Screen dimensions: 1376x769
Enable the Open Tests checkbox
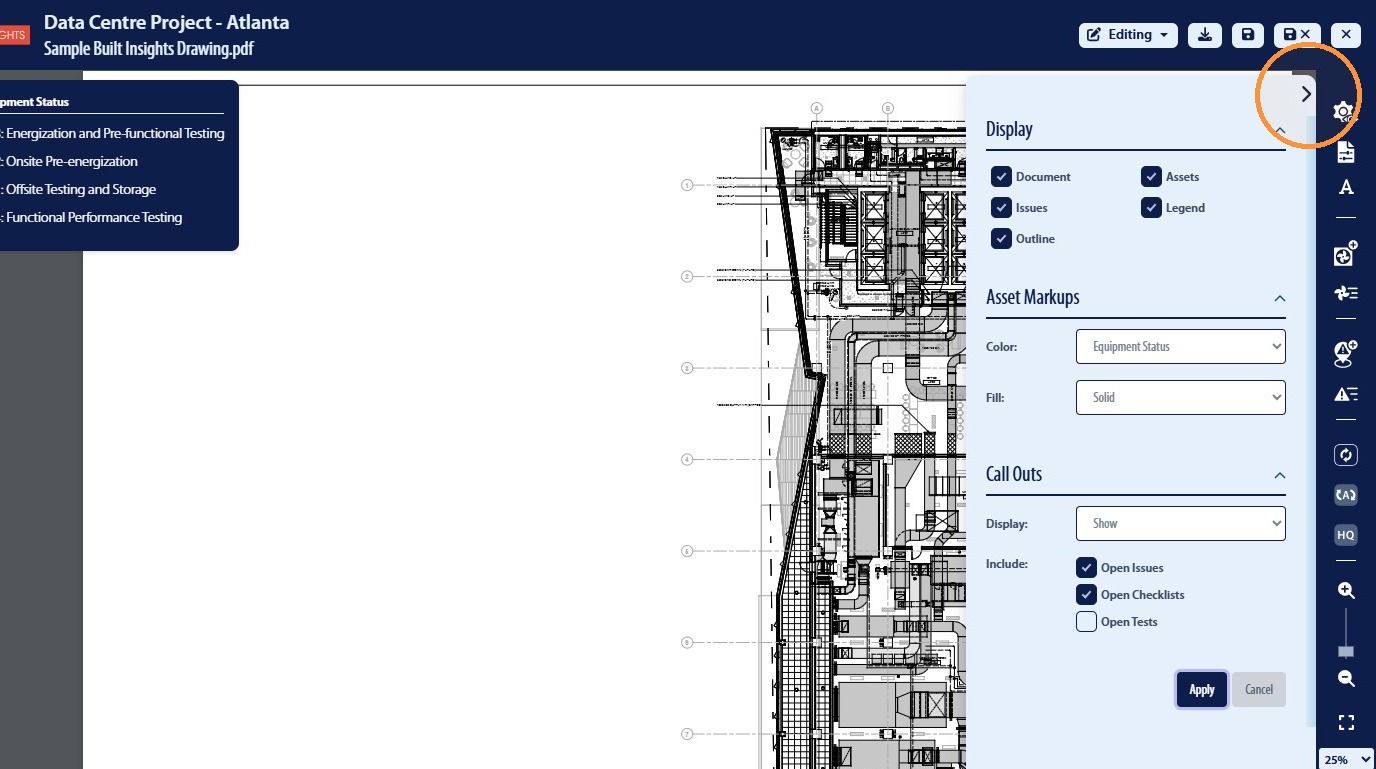tap(1086, 622)
